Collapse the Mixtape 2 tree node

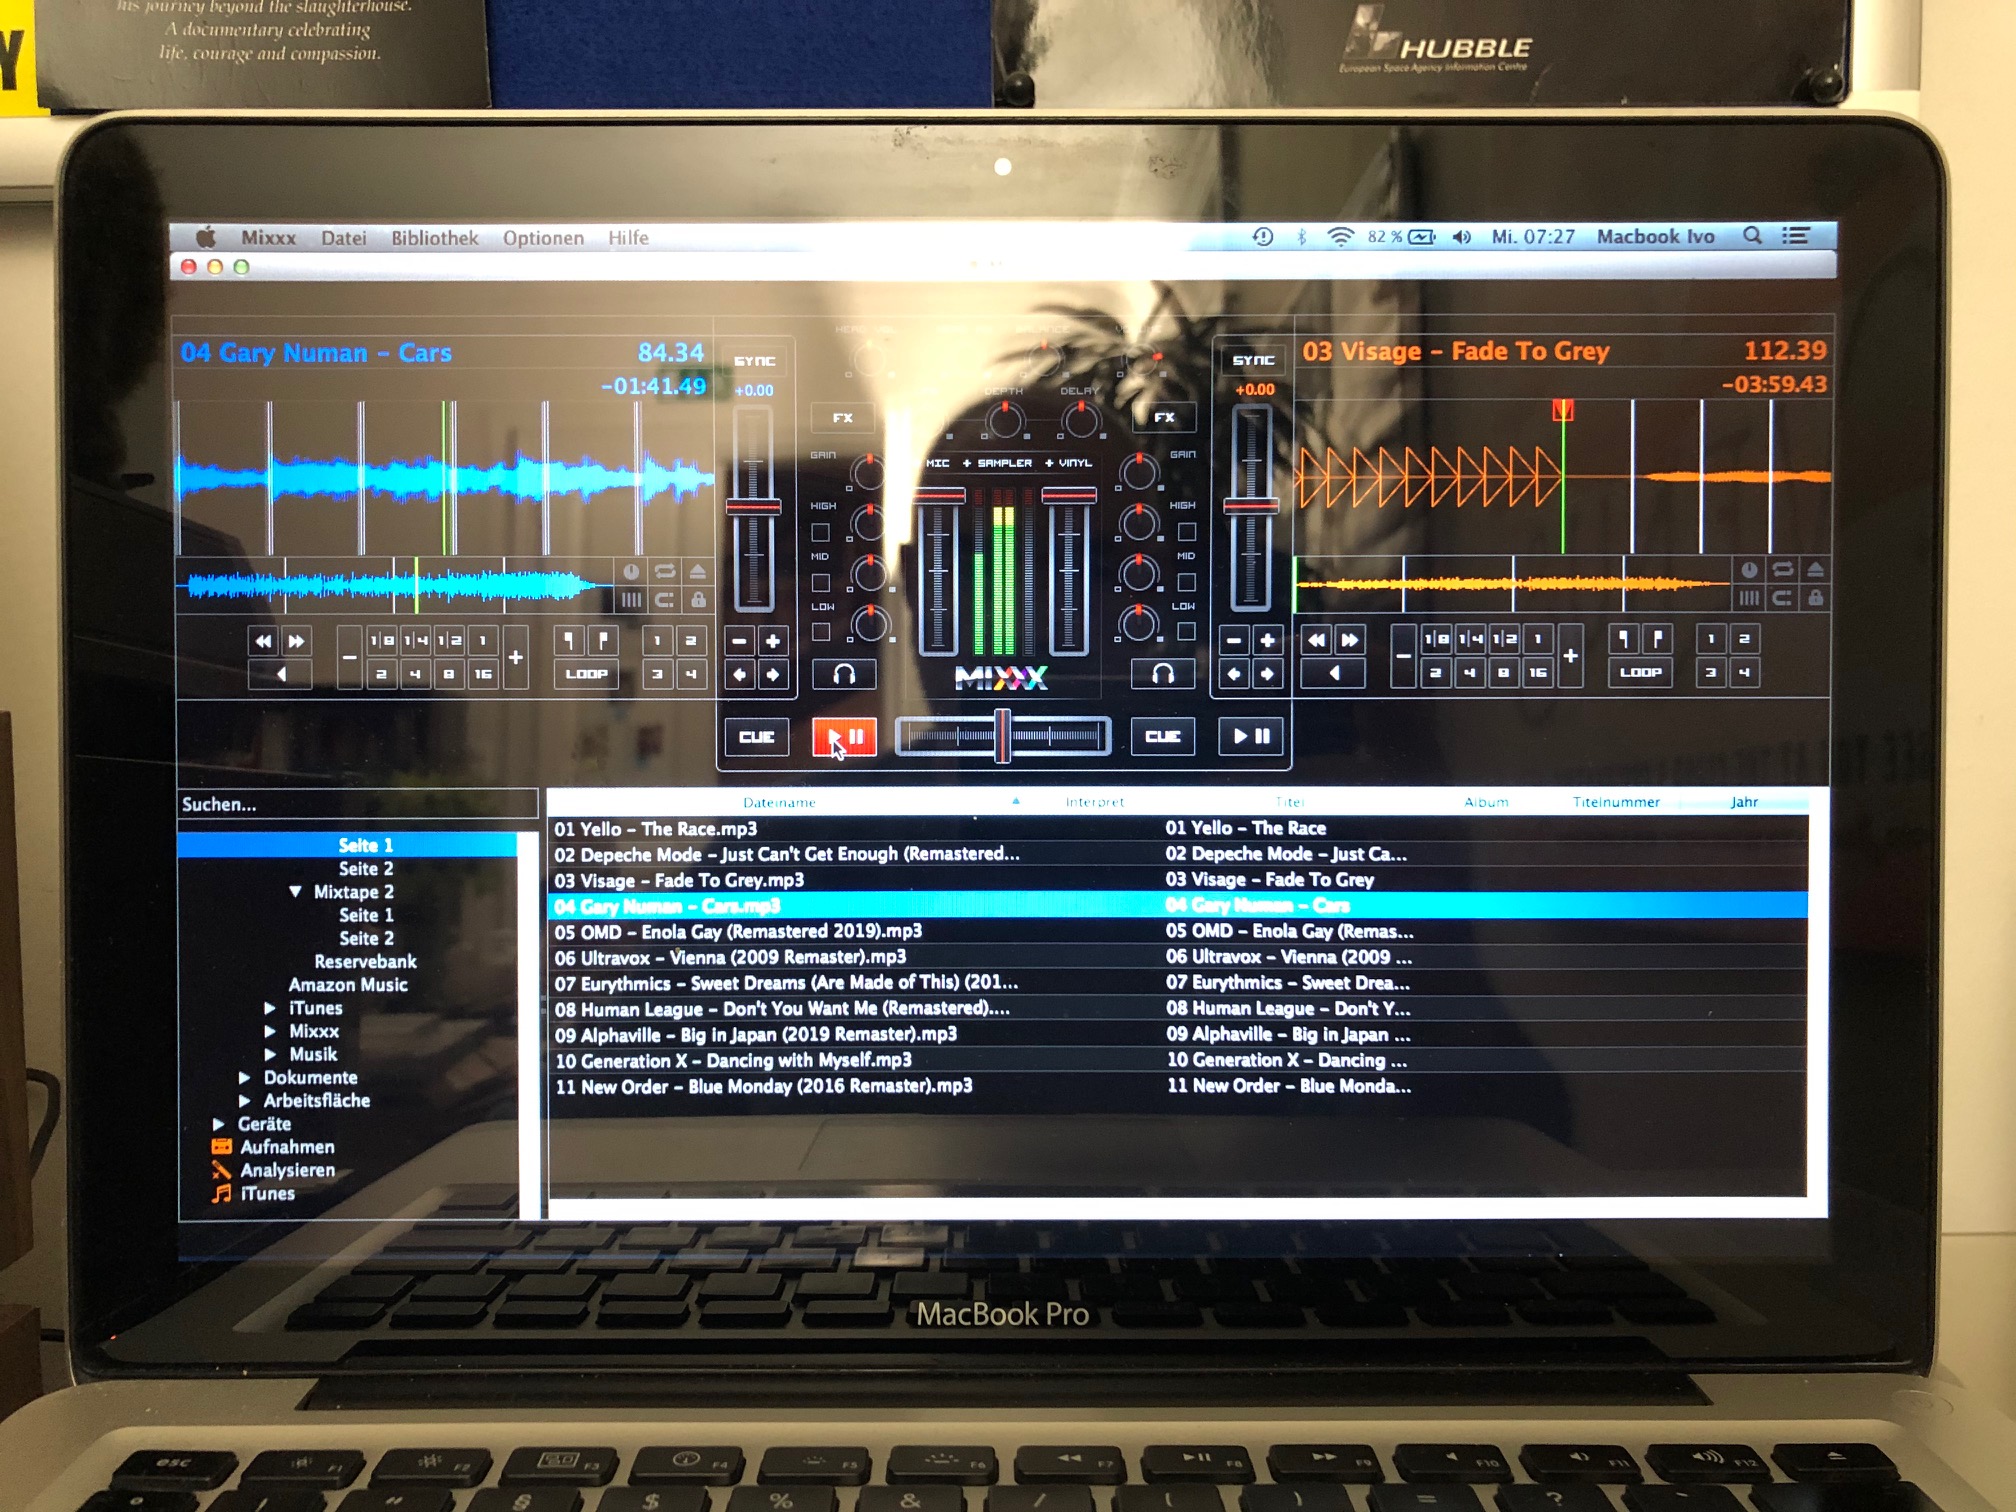[295, 891]
